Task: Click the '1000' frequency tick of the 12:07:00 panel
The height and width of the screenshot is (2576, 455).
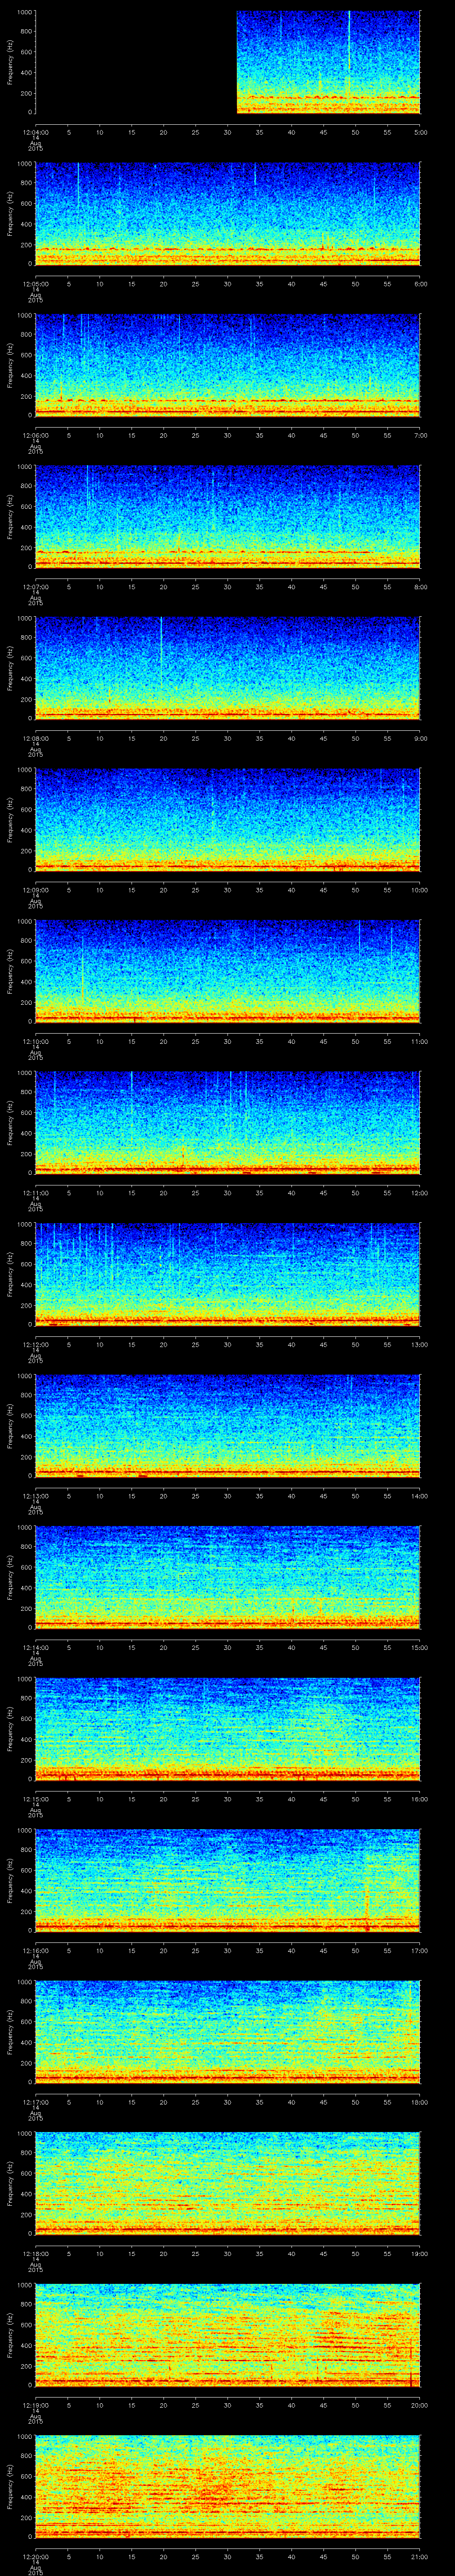Action: pos(25,467)
